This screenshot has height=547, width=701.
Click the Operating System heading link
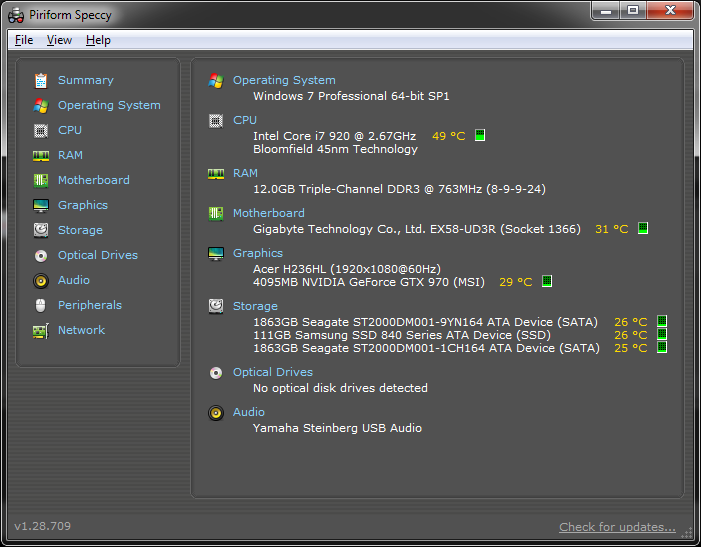284,80
